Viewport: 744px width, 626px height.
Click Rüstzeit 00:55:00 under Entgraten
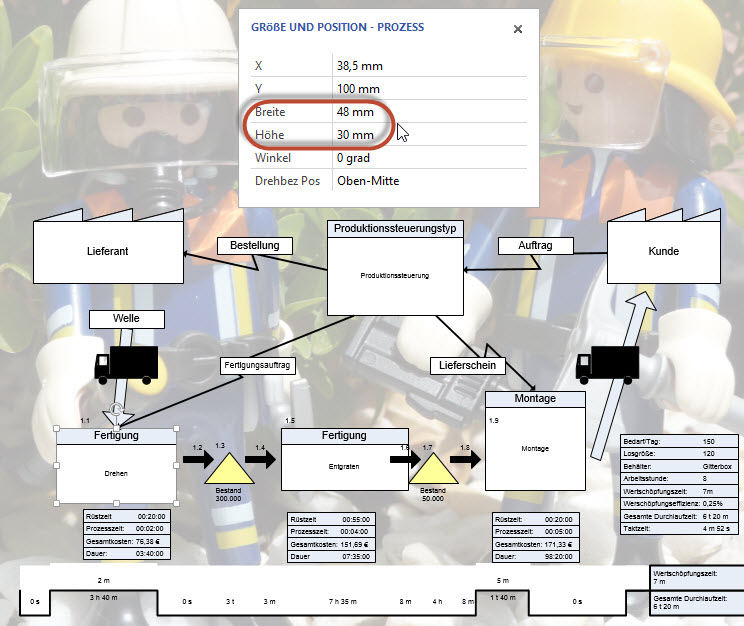coord(331,520)
